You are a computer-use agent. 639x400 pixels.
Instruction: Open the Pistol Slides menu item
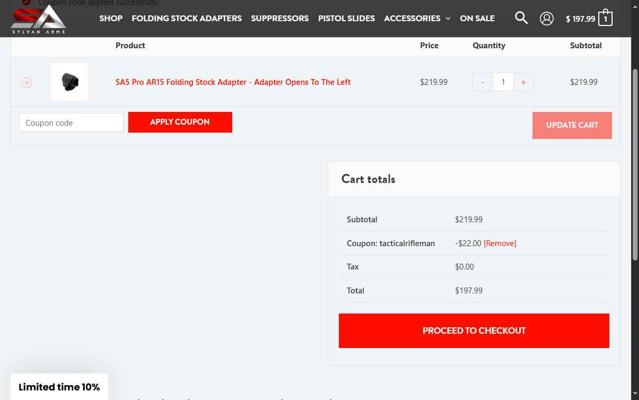[x=346, y=18]
